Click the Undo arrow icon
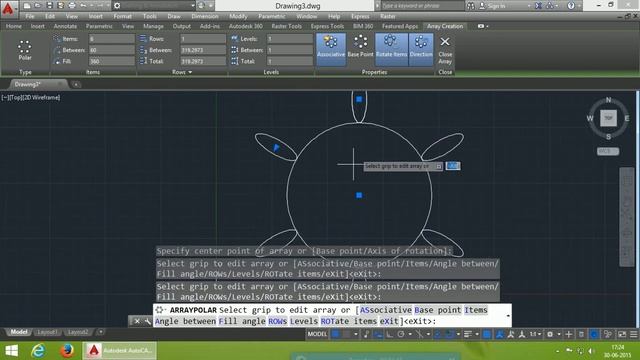This screenshot has width=640, height=360. [x=83, y=6]
